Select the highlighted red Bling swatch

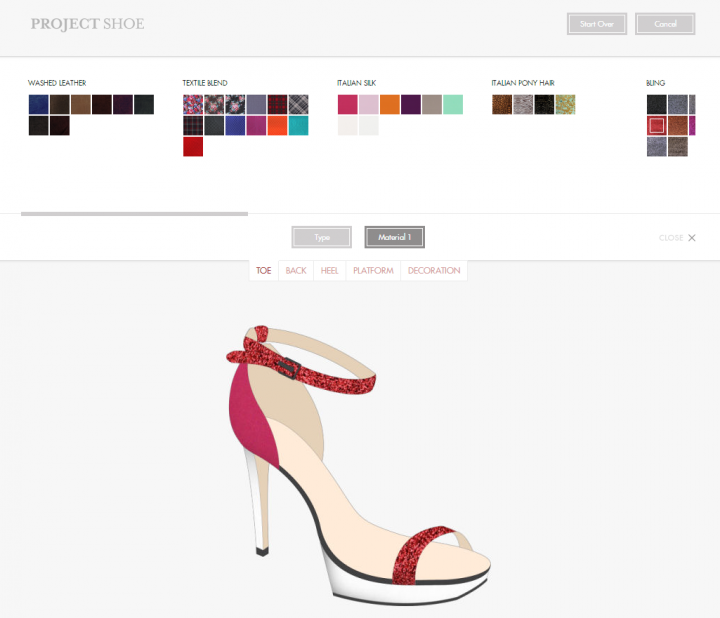point(657,126)
